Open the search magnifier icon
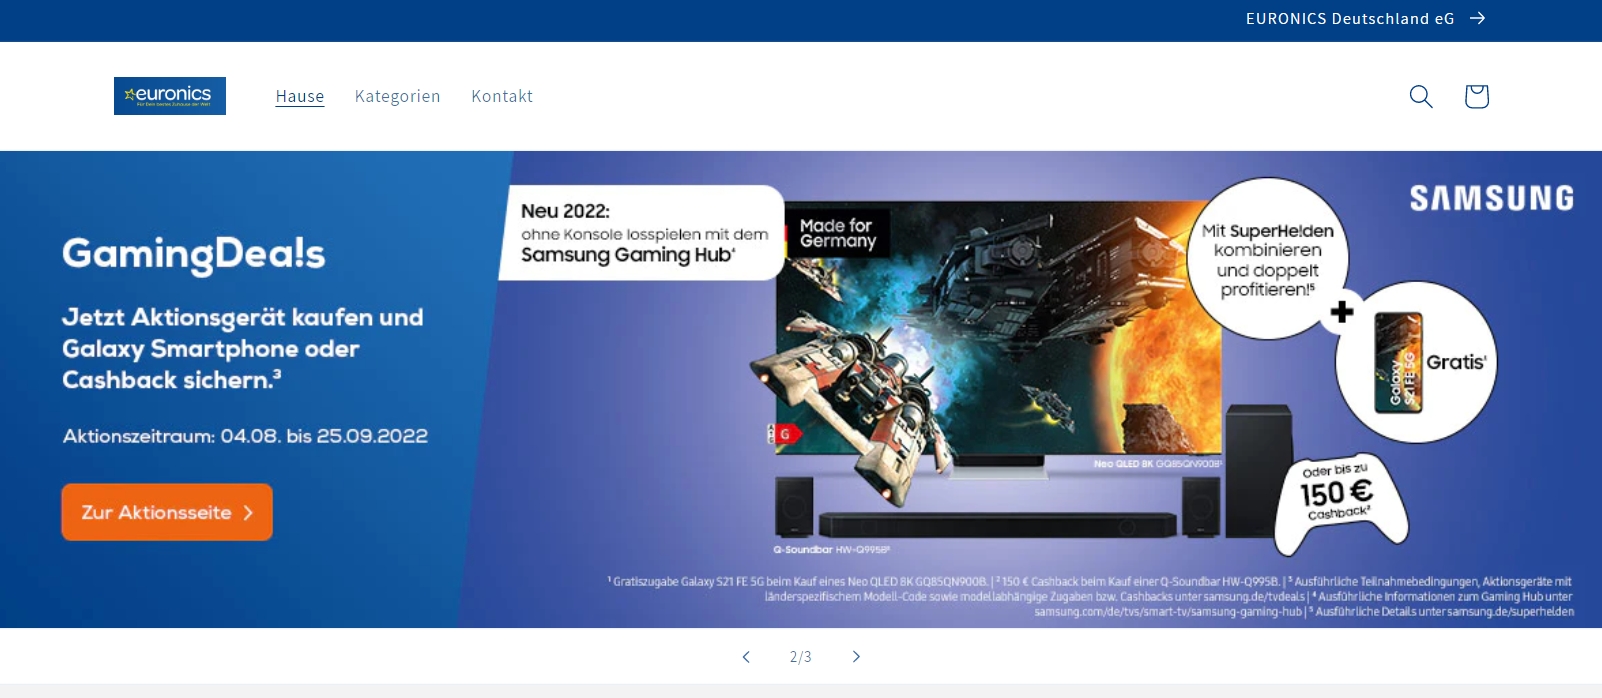The width and height of the screenshot is (1602, 698). click(1421, 96)
